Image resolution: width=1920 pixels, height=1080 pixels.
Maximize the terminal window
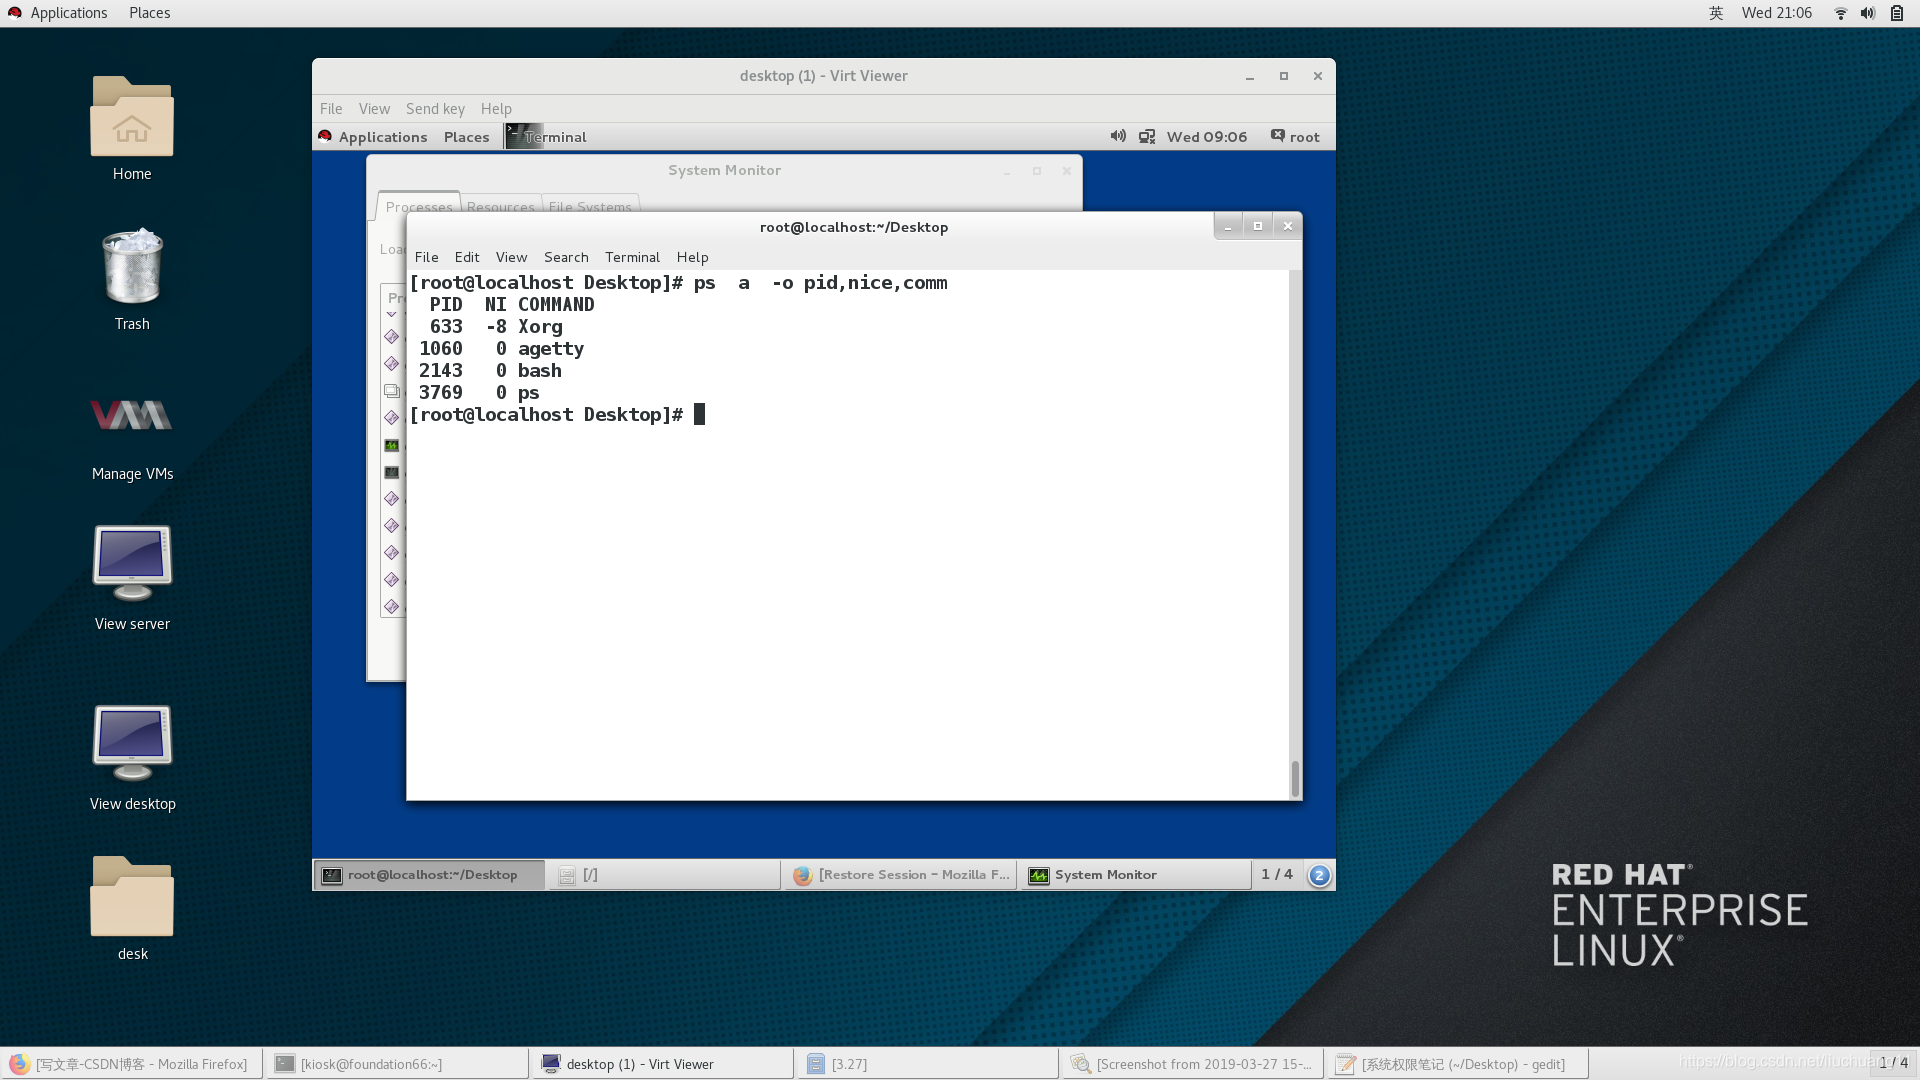[x=1258, y=226]
